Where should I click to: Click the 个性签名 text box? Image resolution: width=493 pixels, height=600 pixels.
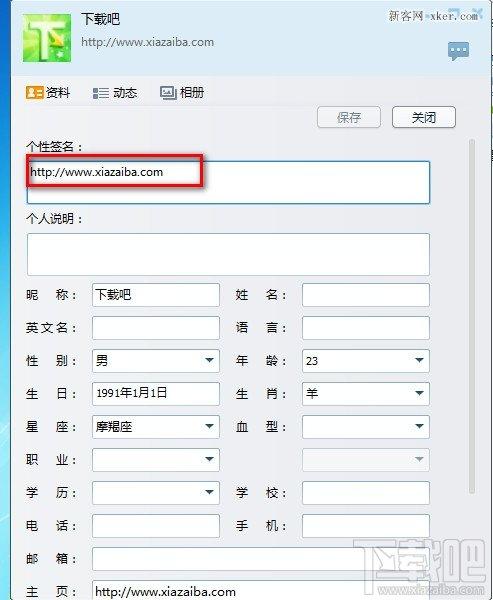click(228, 182)
